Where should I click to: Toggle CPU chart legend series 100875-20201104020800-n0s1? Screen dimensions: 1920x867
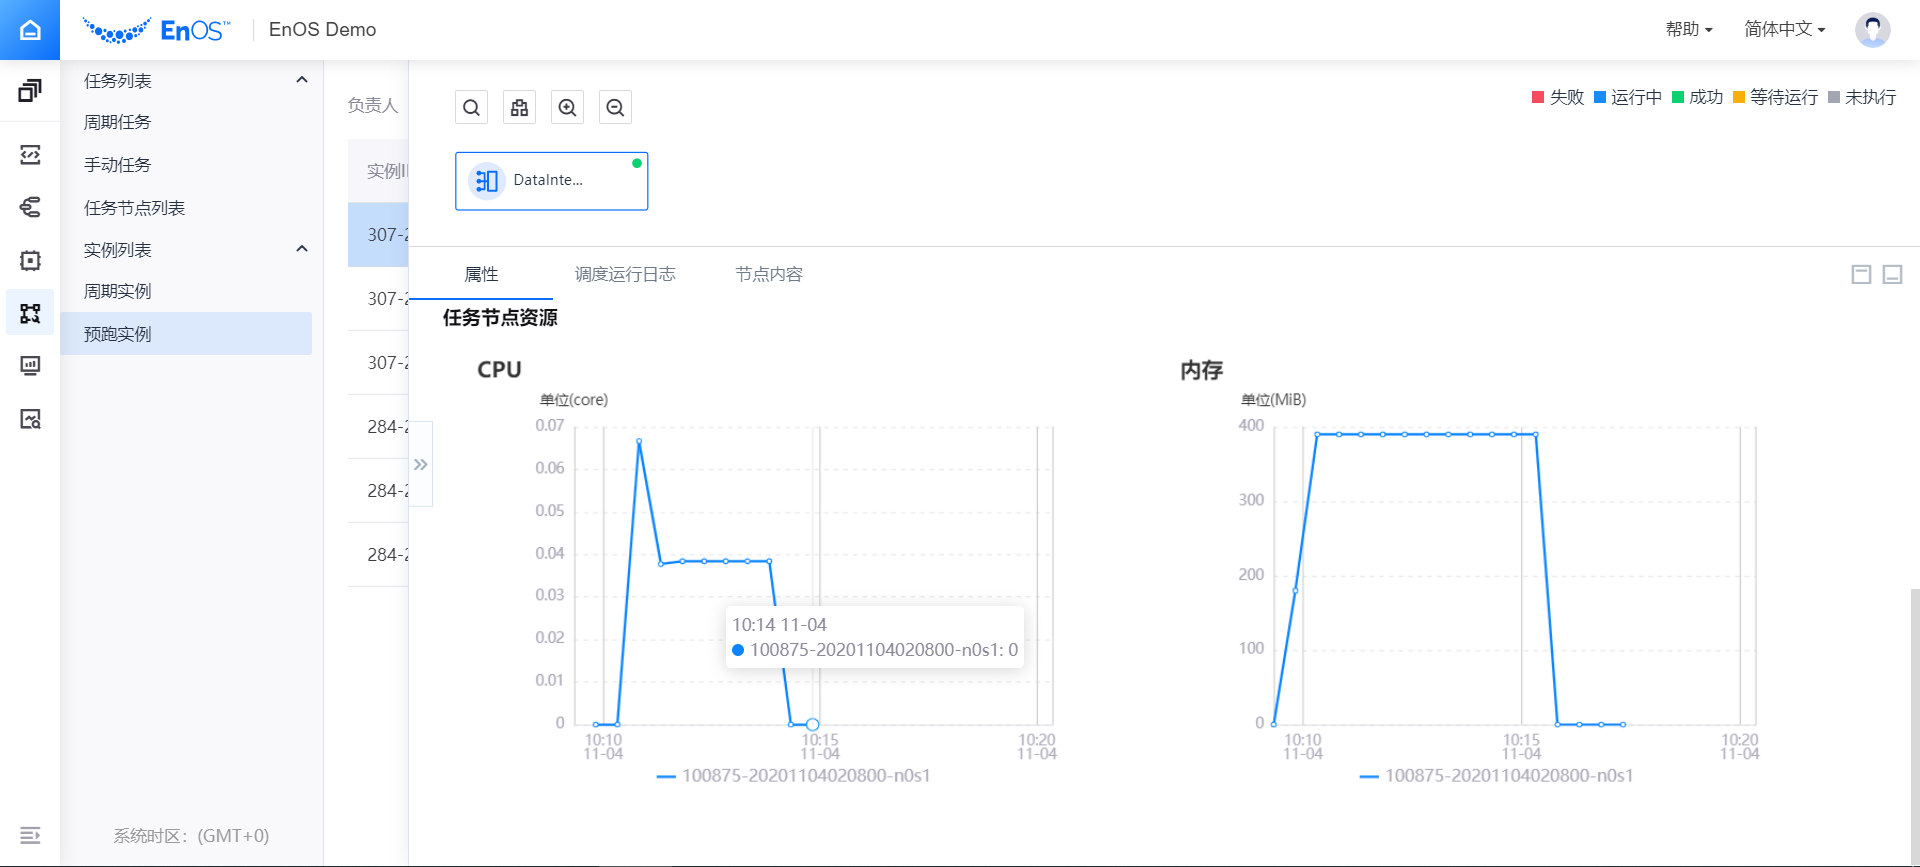[x=794, y=776]
